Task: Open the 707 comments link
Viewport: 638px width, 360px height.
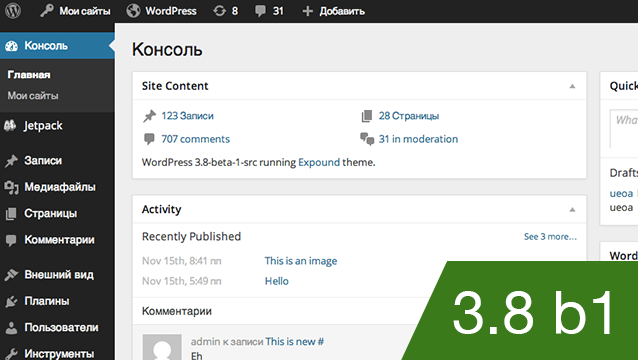Action: click(x=196, y=139)
